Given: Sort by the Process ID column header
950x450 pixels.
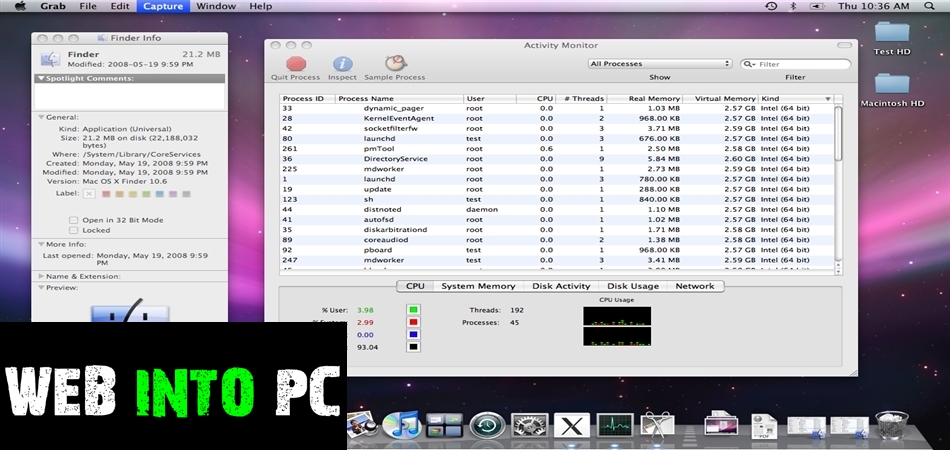Looking at the screenshot, I should (x=307, y=99).
